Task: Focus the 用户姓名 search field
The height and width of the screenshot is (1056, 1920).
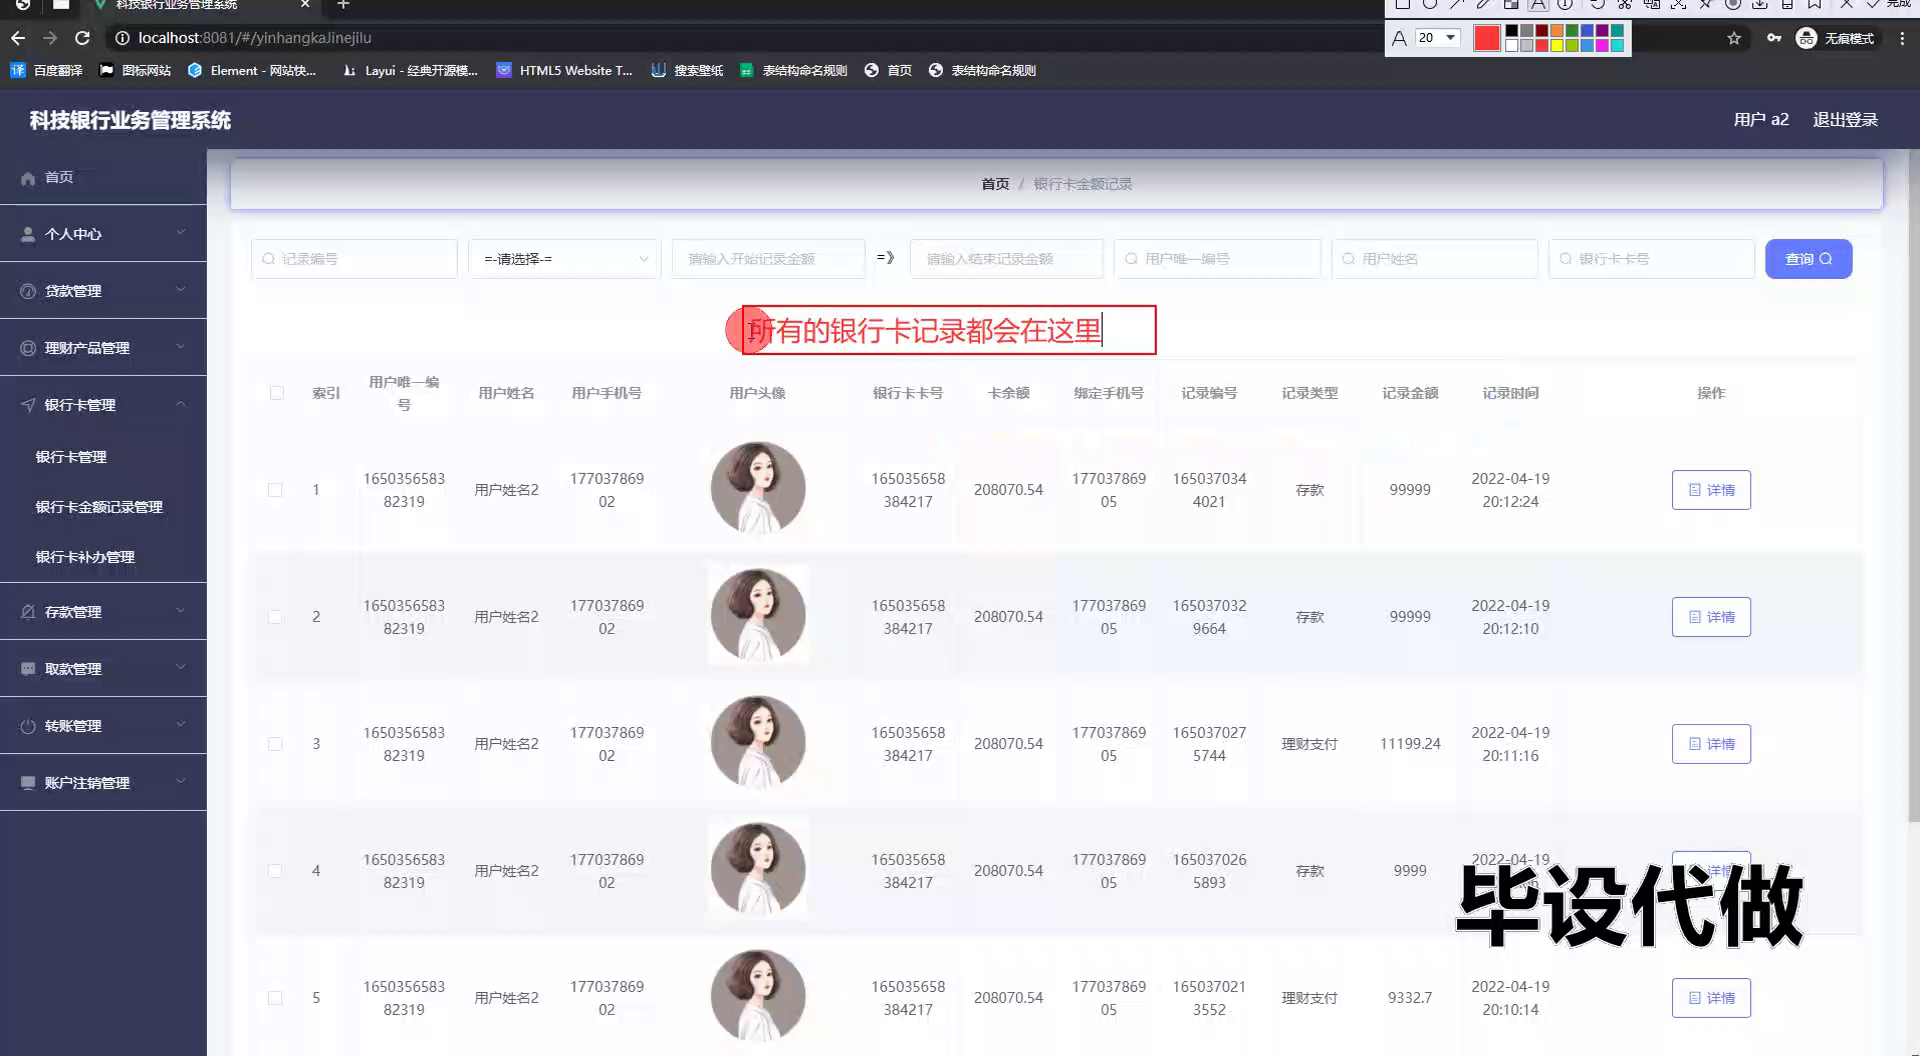Action: tap(1434, 259)
